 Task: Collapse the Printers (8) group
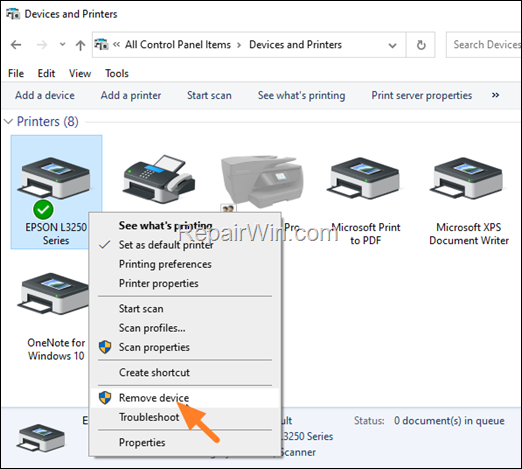pos(8,122)
